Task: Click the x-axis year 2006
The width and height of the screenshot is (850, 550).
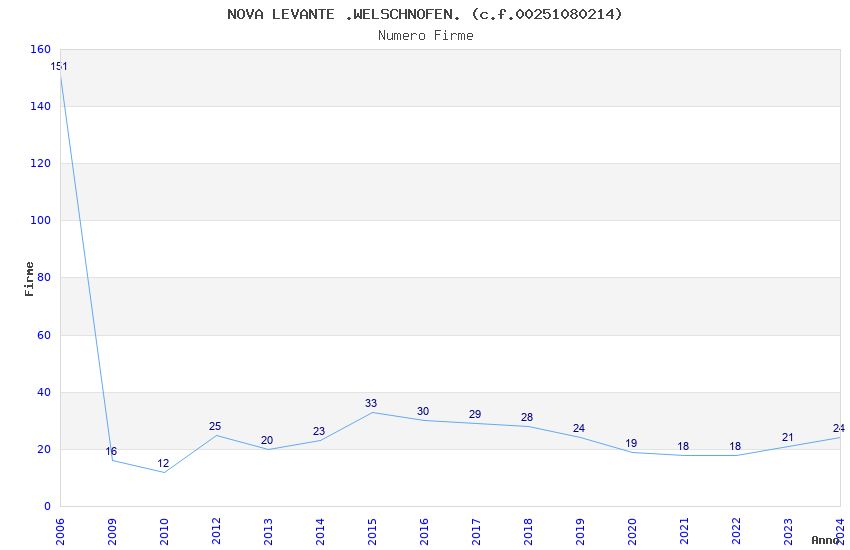Action: [60, 532]
